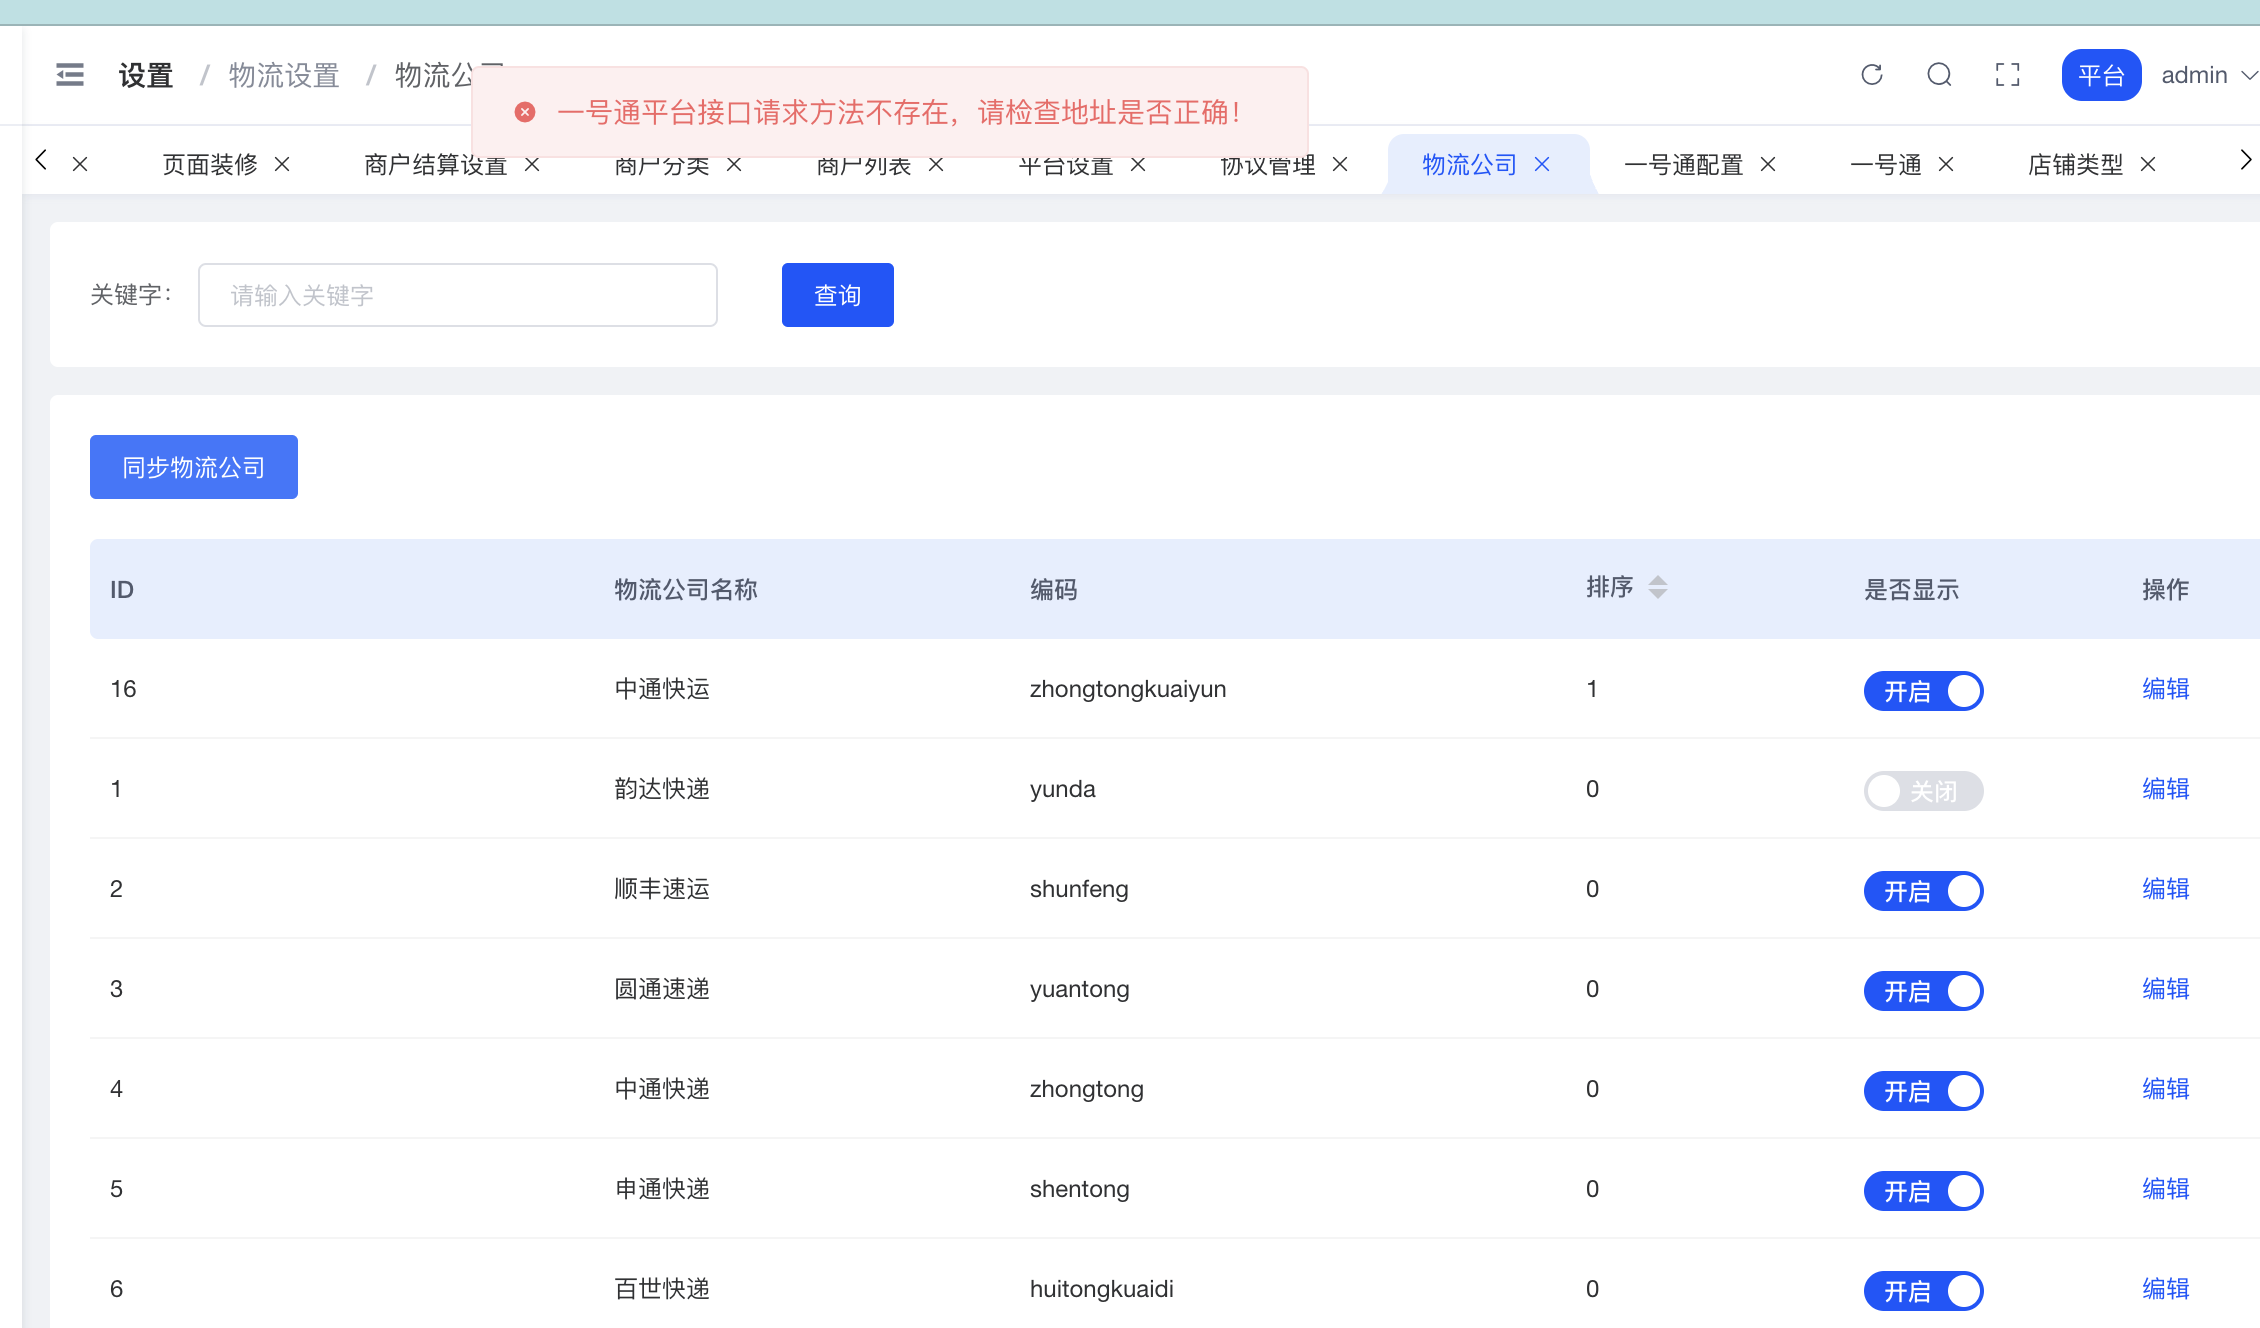Image resolution: width=2260 pixels, height=1328 pixels.
Task: Click the 查询 search button
Action: pyautogui.click(x=838, y=295)
